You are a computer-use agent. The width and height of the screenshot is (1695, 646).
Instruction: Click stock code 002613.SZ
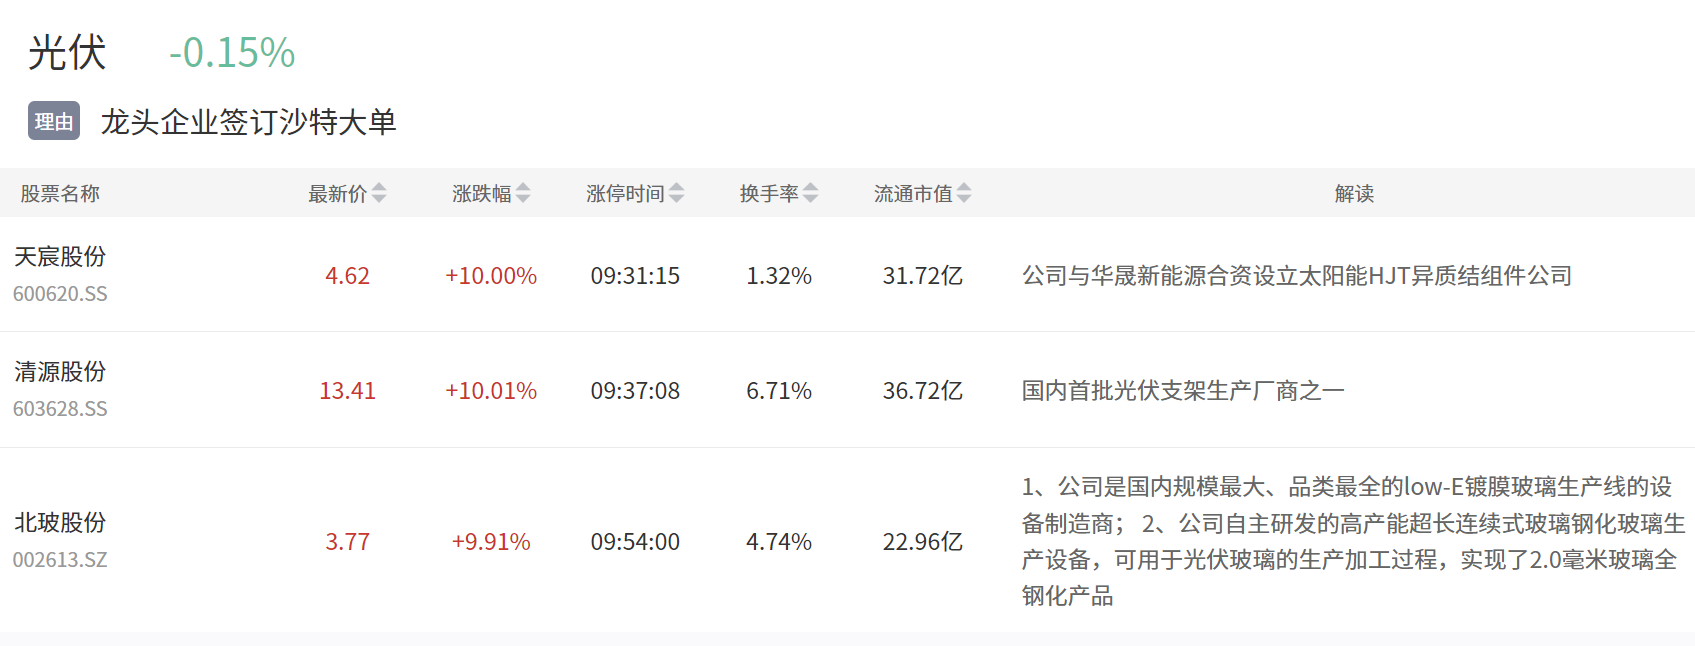pyautogui.click(x=60, y=560)
